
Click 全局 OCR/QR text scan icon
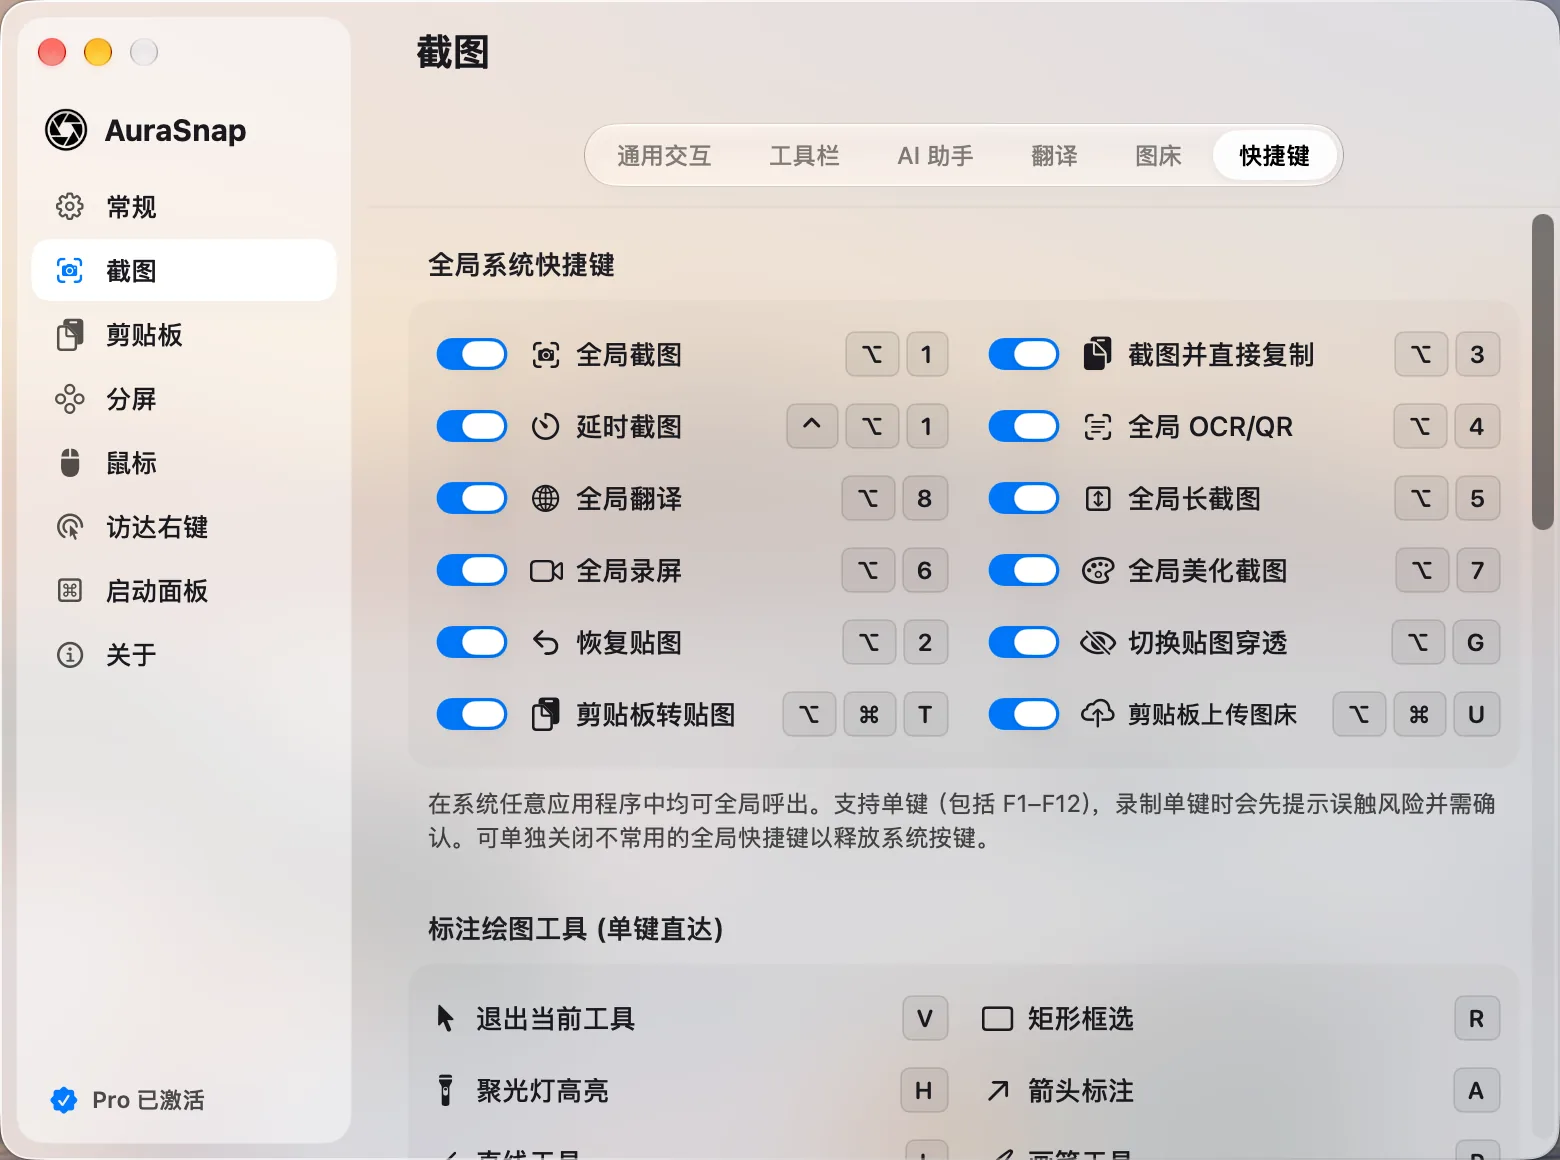point(1098,427)
